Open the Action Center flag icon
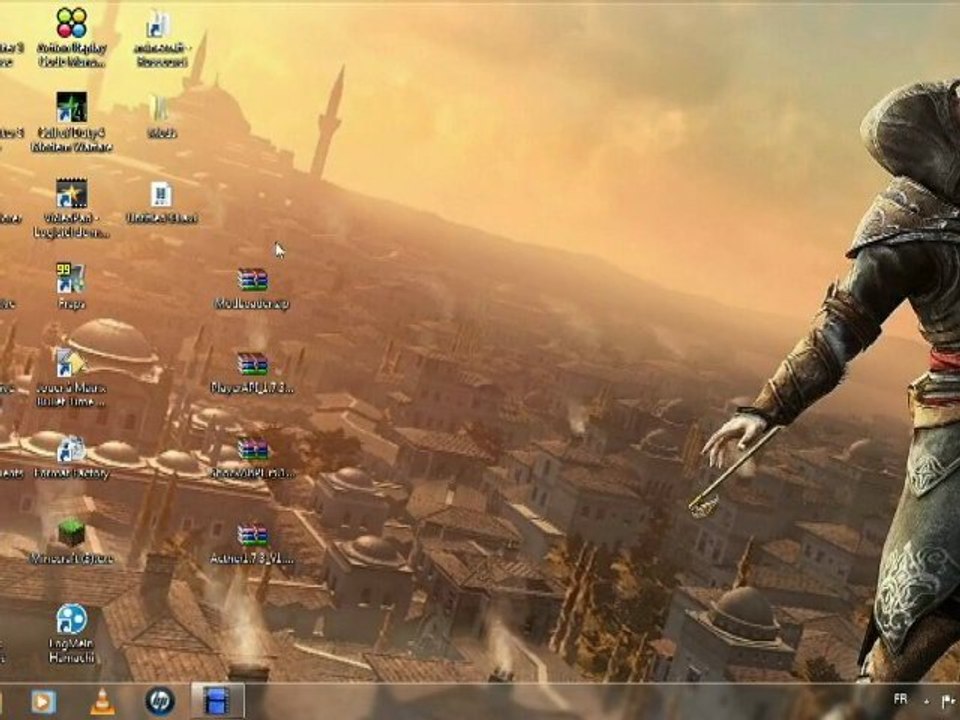960x720 pixels. point(948,700)
